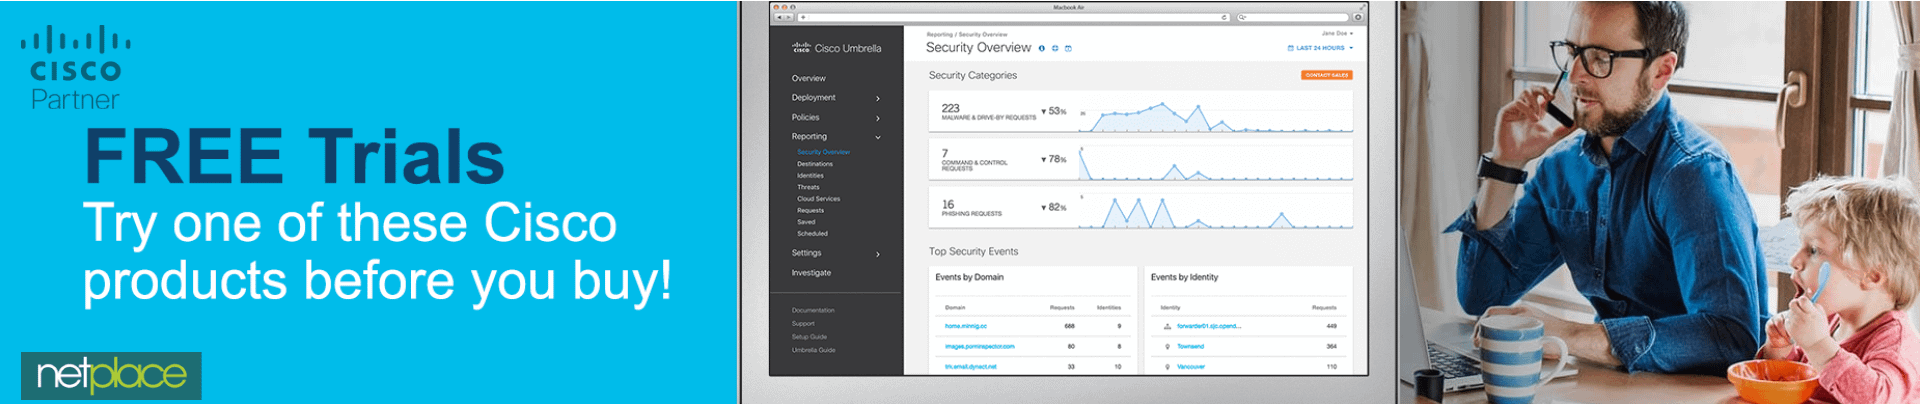Click the globe icon beside Security Overview title
Image resolution: width=1920 pixels, height=404 pixels.
pyautogui.click(x=1055, y=48)
